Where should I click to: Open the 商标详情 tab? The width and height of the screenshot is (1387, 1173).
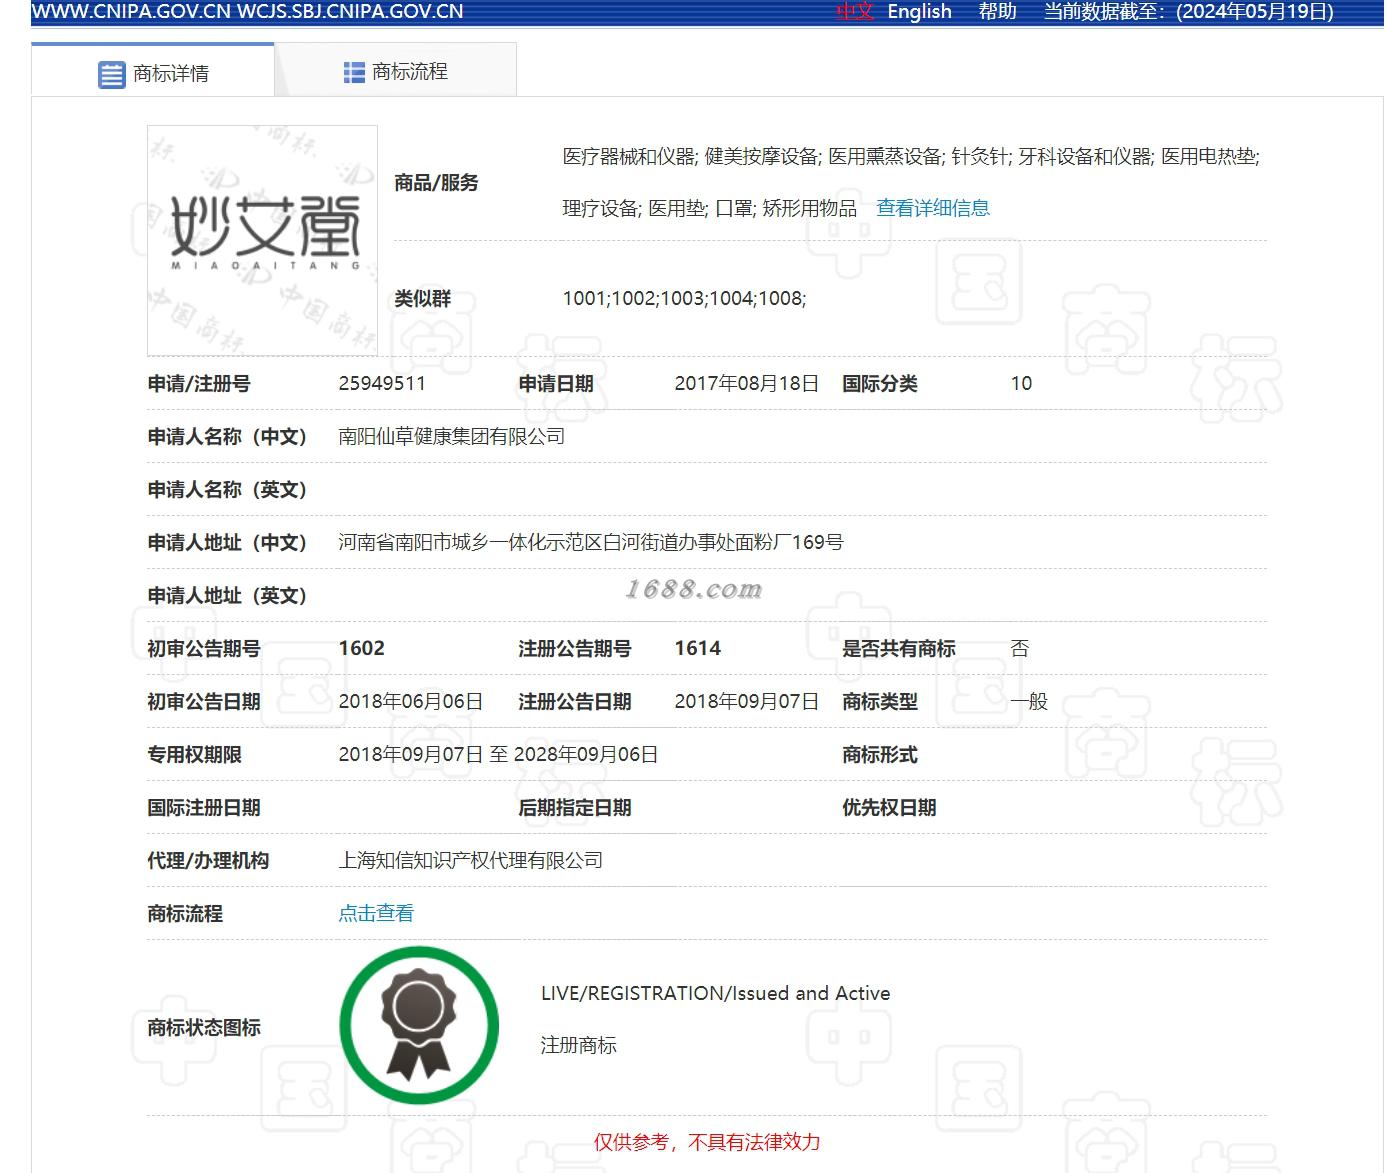pyautogui.click(x=152, y=72)
